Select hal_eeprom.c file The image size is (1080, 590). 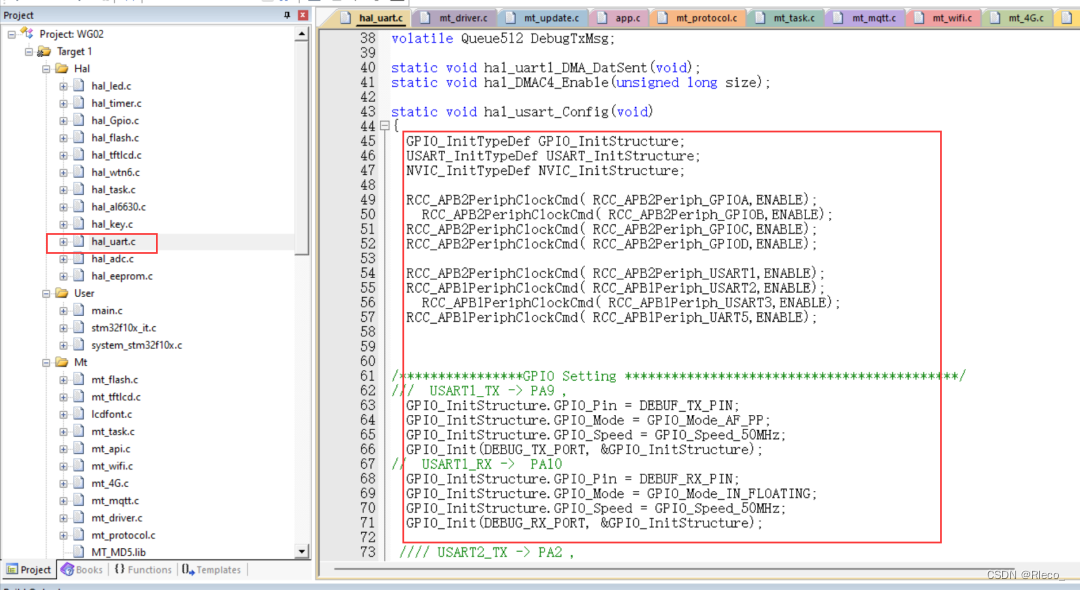point(121,276)
